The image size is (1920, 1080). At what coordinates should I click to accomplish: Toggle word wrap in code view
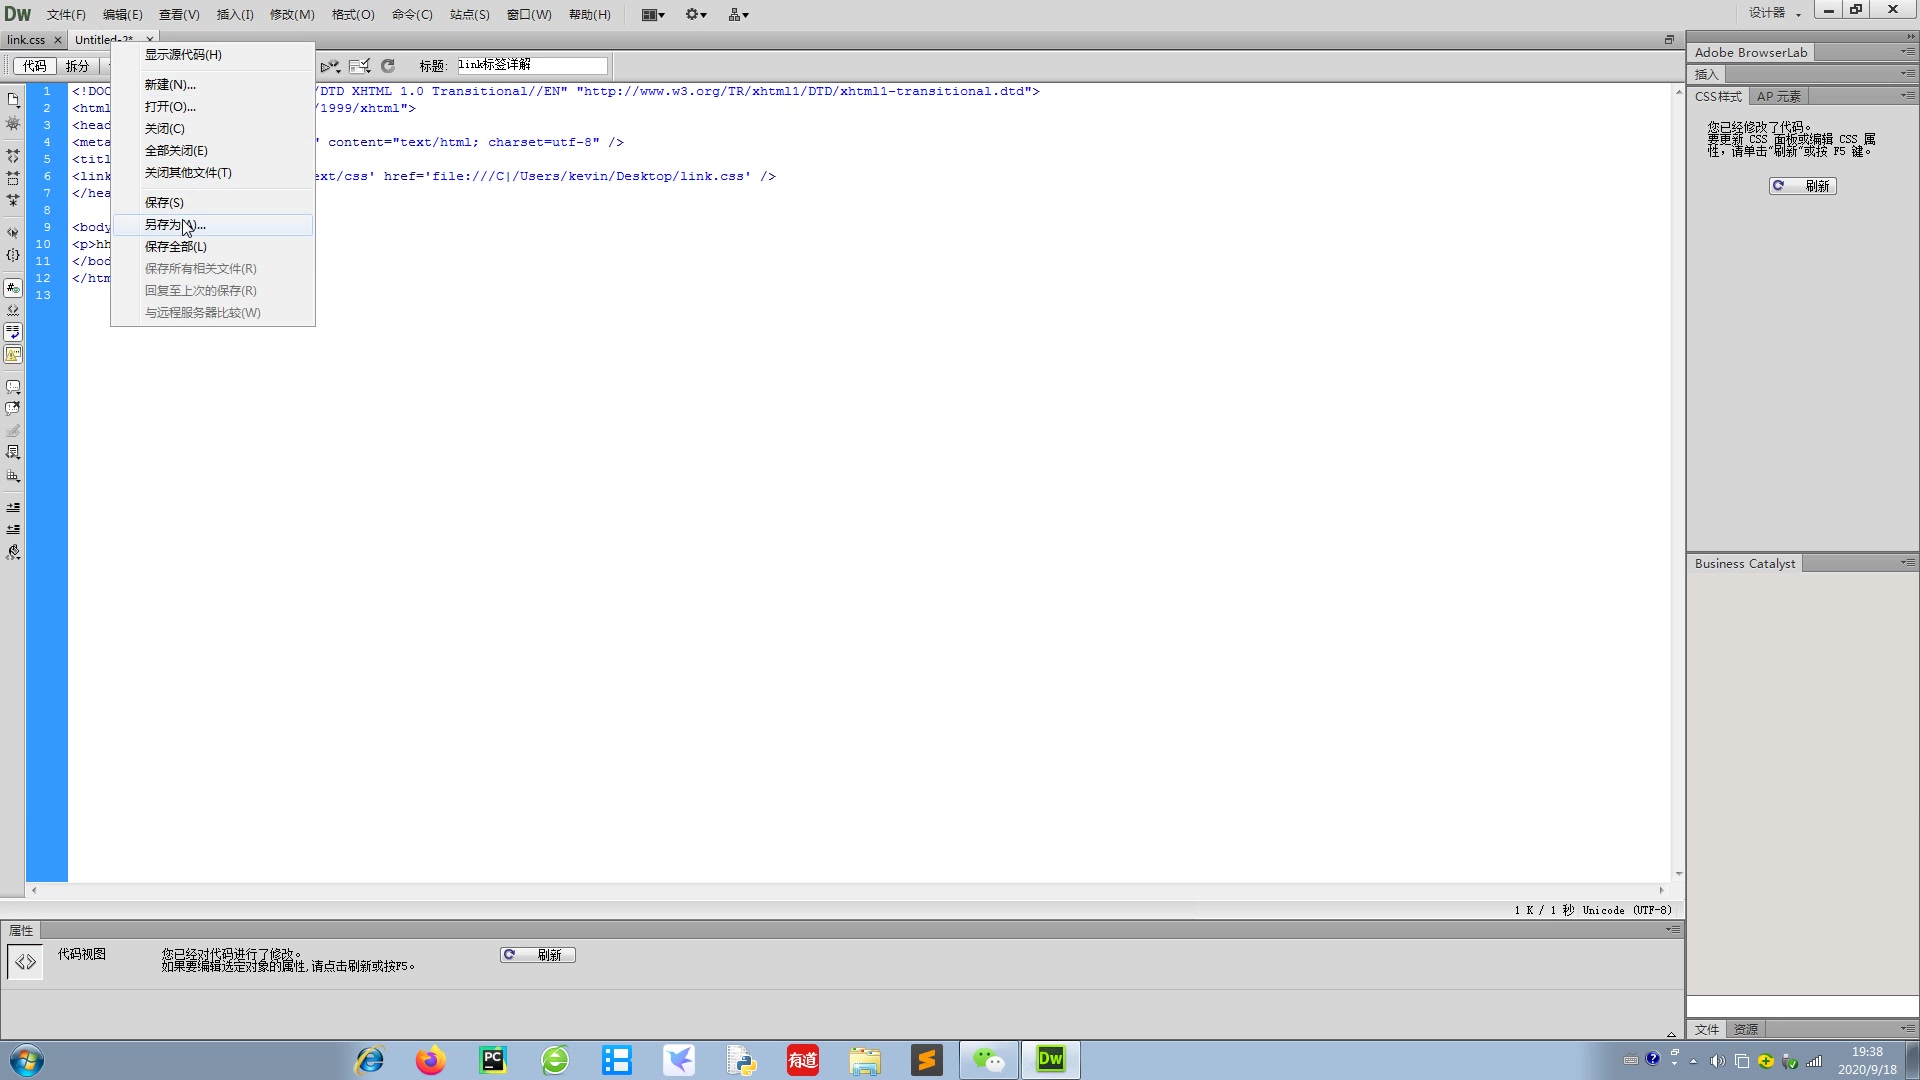[13, 332]
